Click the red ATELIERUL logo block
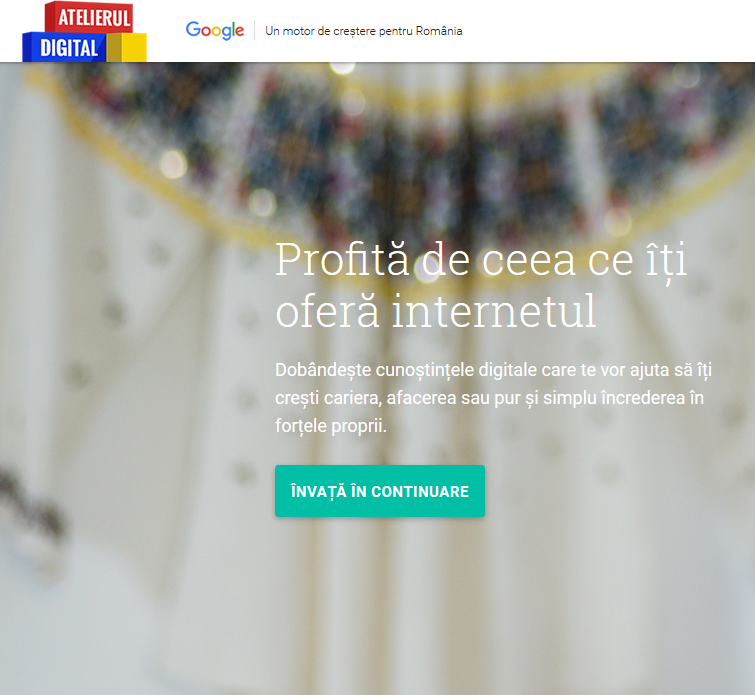This screenshot has height=695, width=755. click(89, 17)
